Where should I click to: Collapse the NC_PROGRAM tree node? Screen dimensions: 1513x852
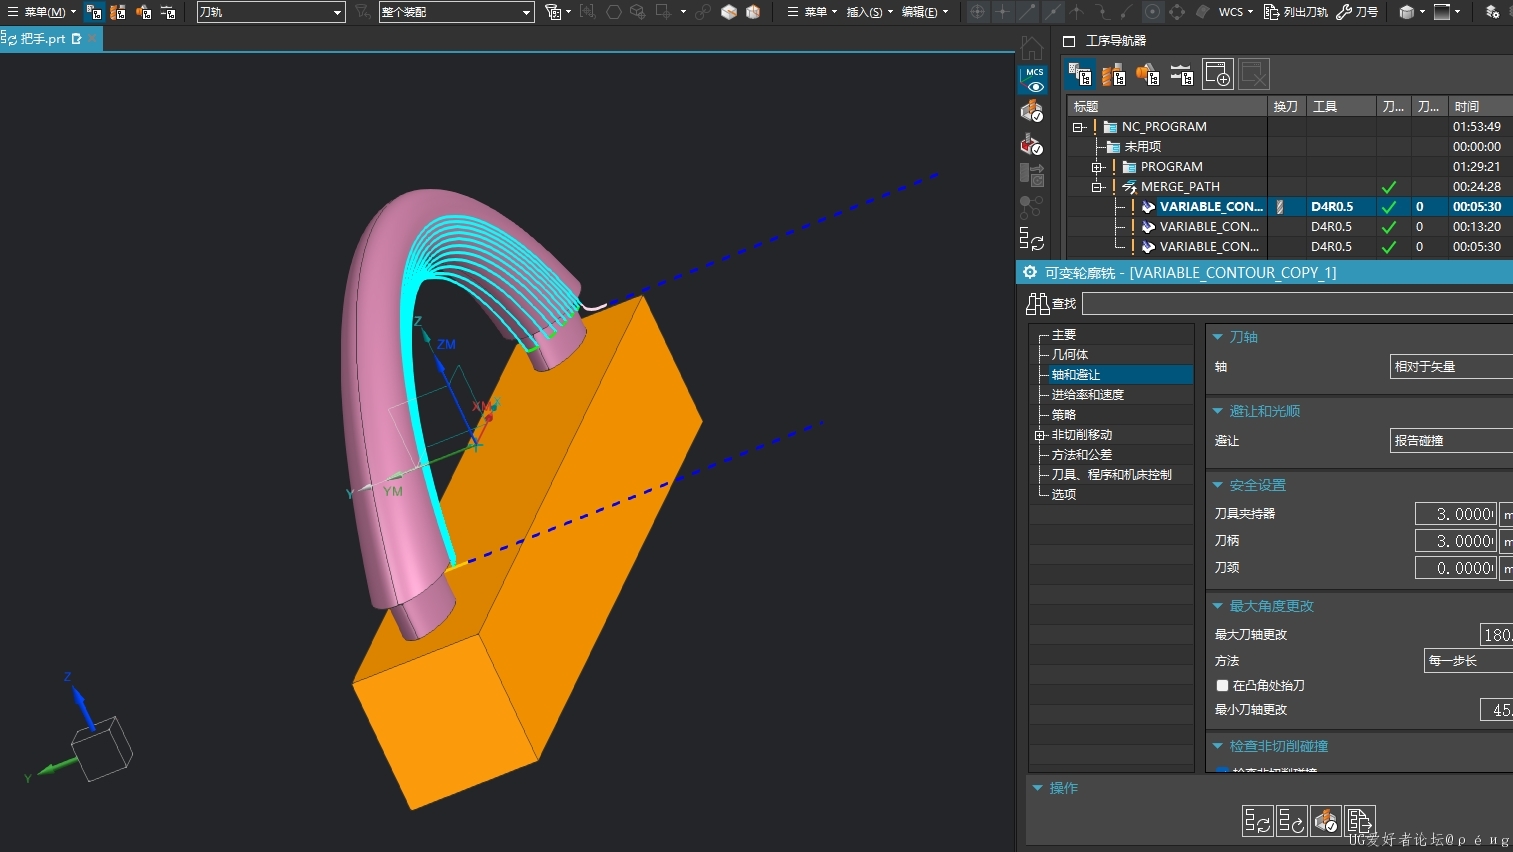[1078, 127]
